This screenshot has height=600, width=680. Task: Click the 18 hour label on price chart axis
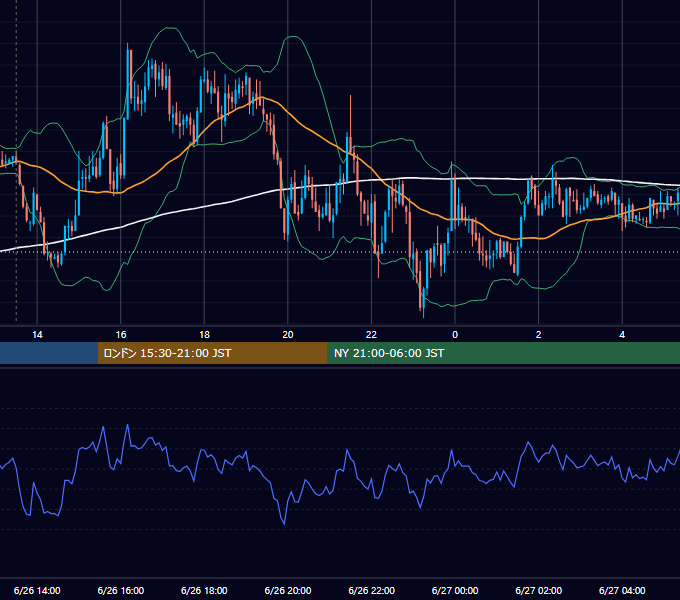coord(204,334)
